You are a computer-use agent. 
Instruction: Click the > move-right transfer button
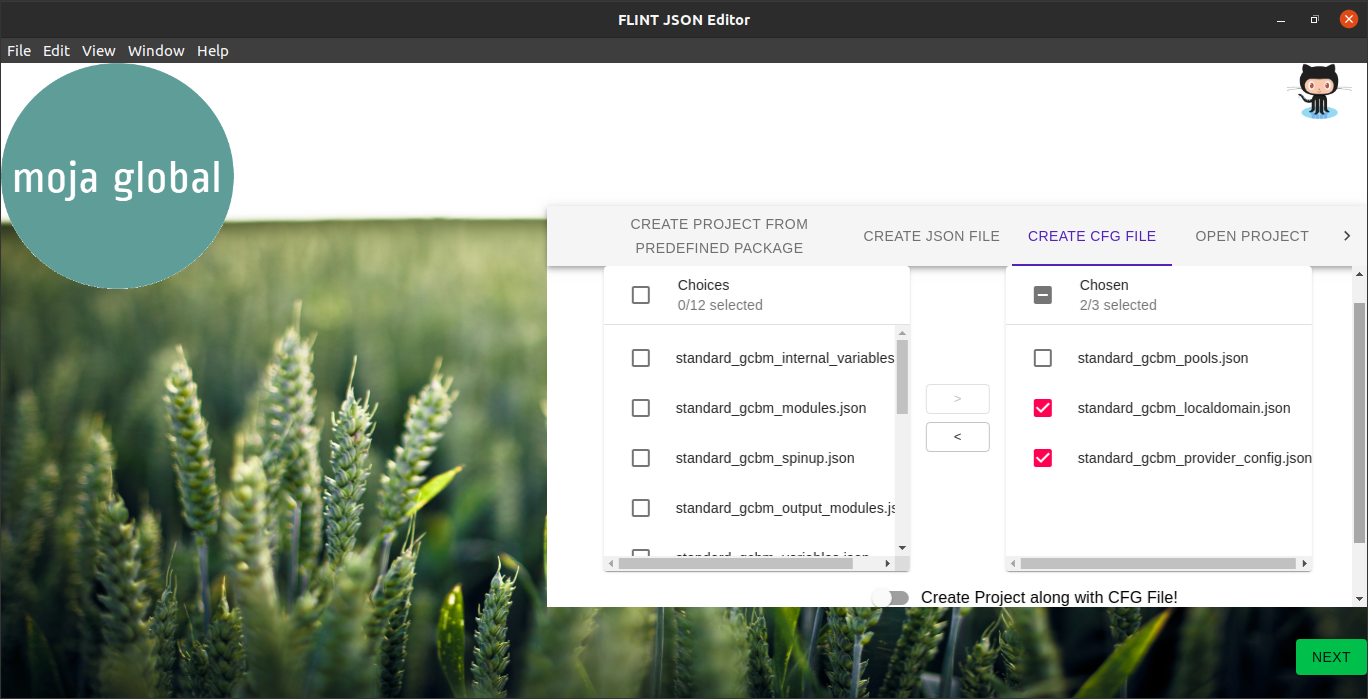(958, 399)
